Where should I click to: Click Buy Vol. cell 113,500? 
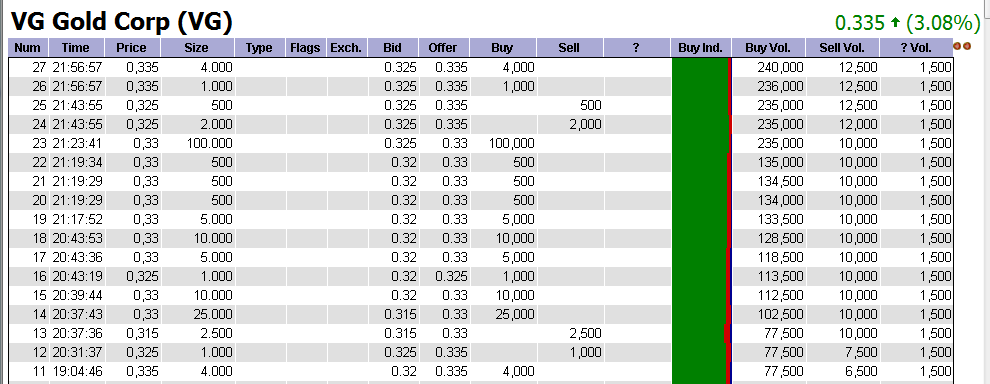780,276
